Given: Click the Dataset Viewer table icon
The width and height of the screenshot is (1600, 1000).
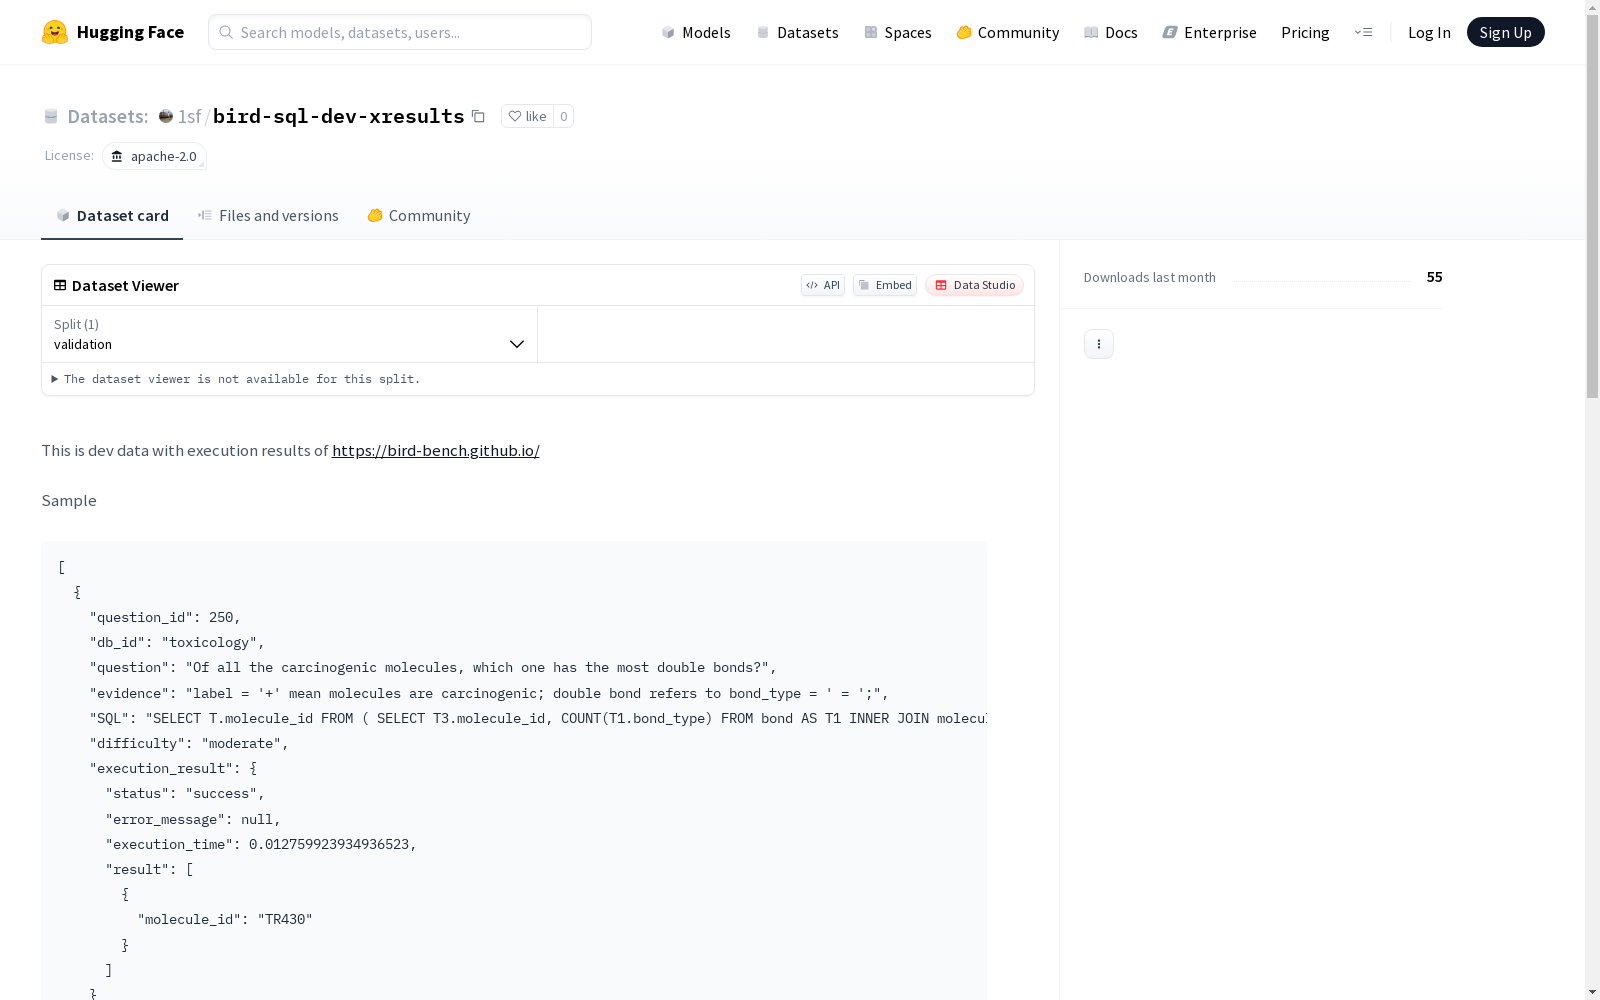Looking at the screenshot, I should pyautogui.click(x=60, y=285).
